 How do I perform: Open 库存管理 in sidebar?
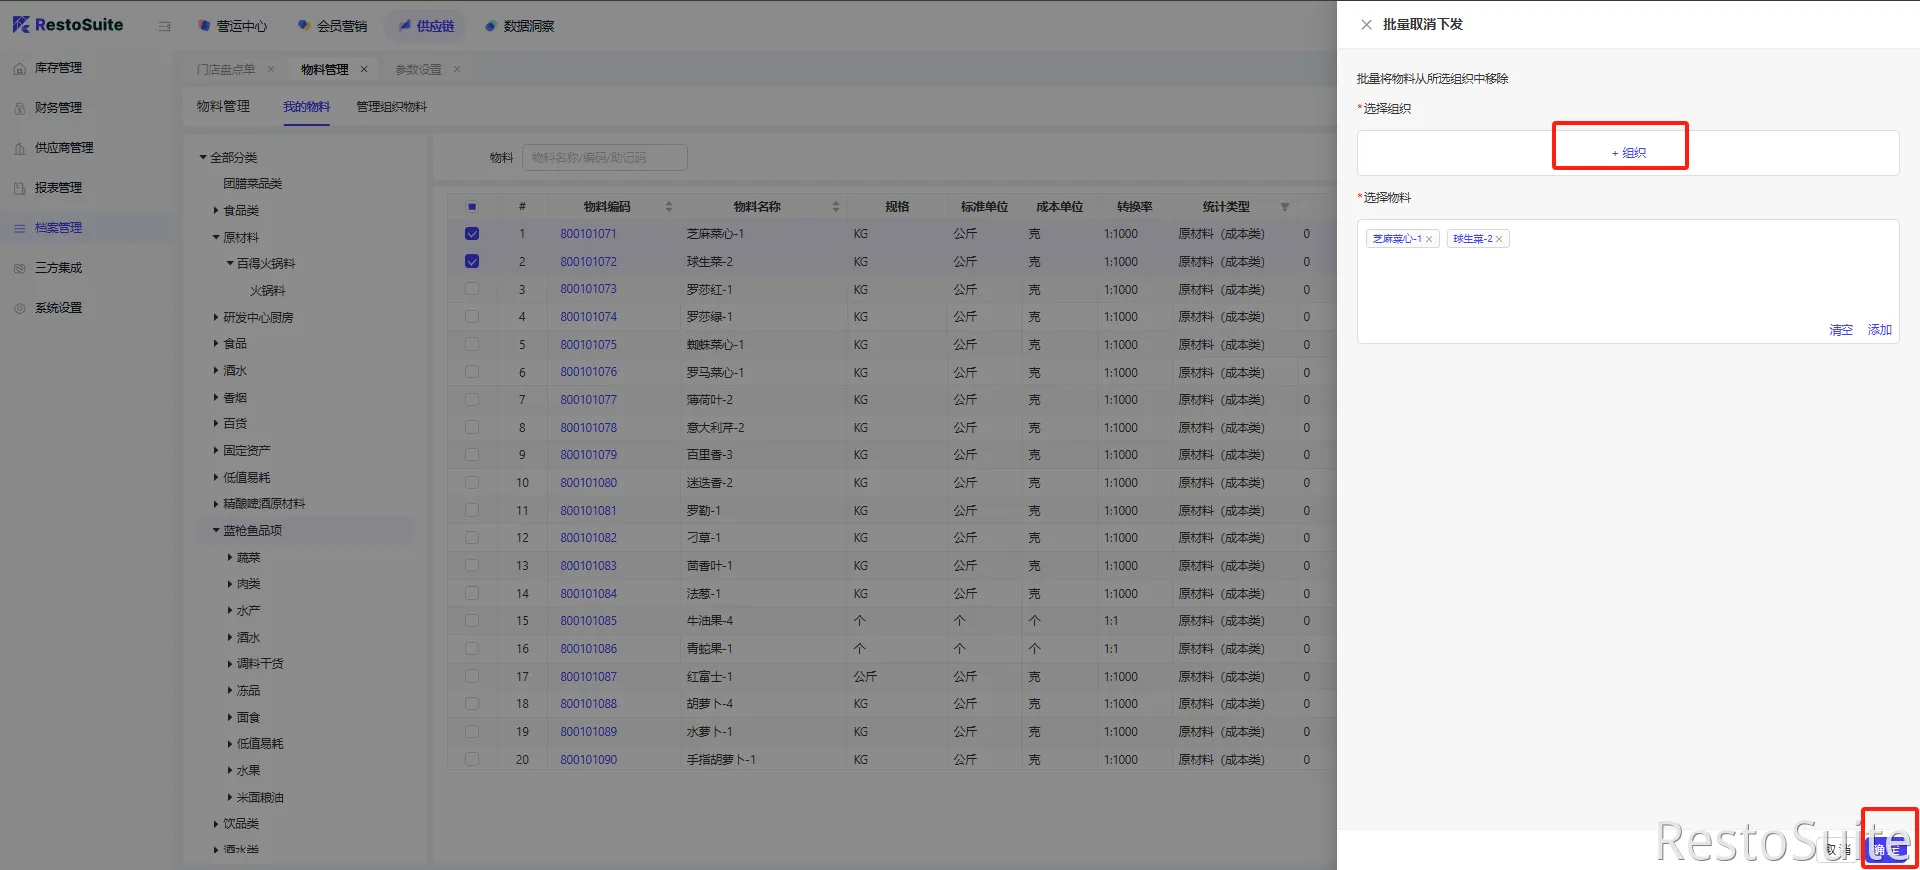tap(58, 68)
